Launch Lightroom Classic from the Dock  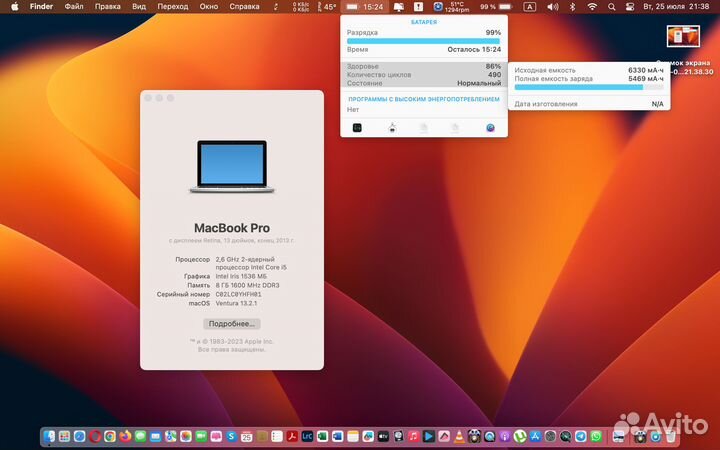307,436
